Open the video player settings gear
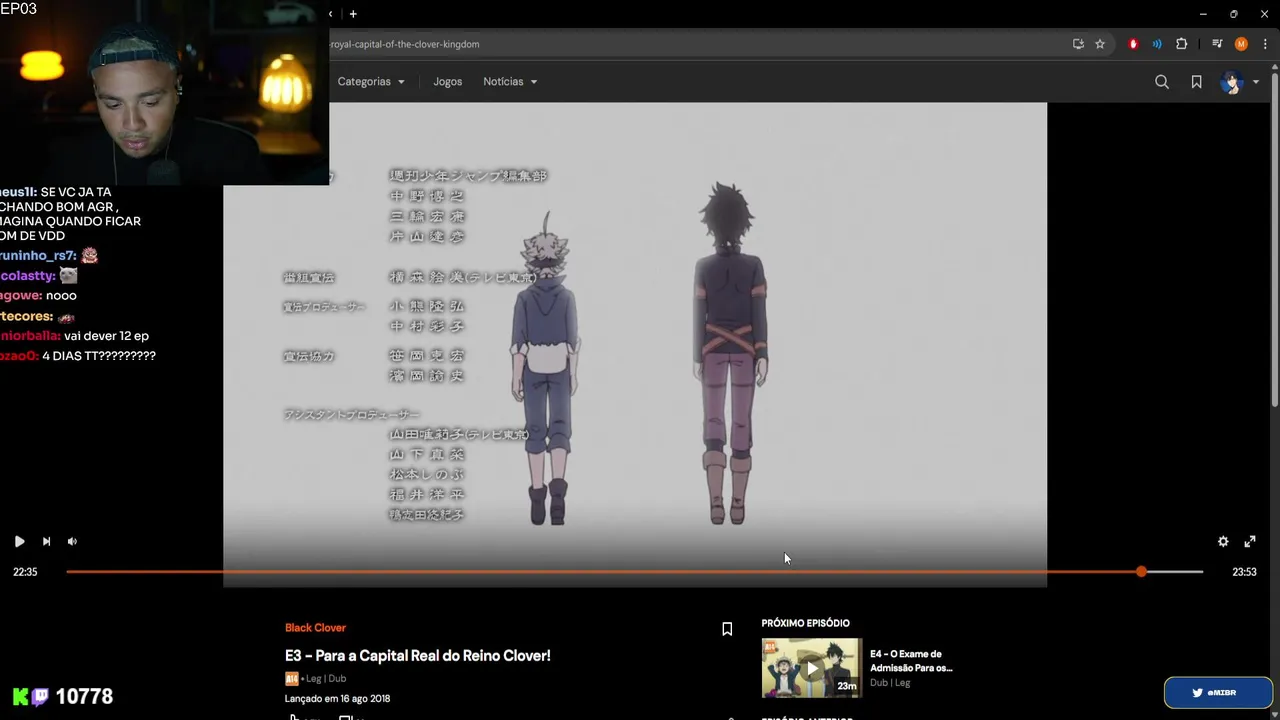This screenshot has width=1280, height=720. pos(1223,541)
